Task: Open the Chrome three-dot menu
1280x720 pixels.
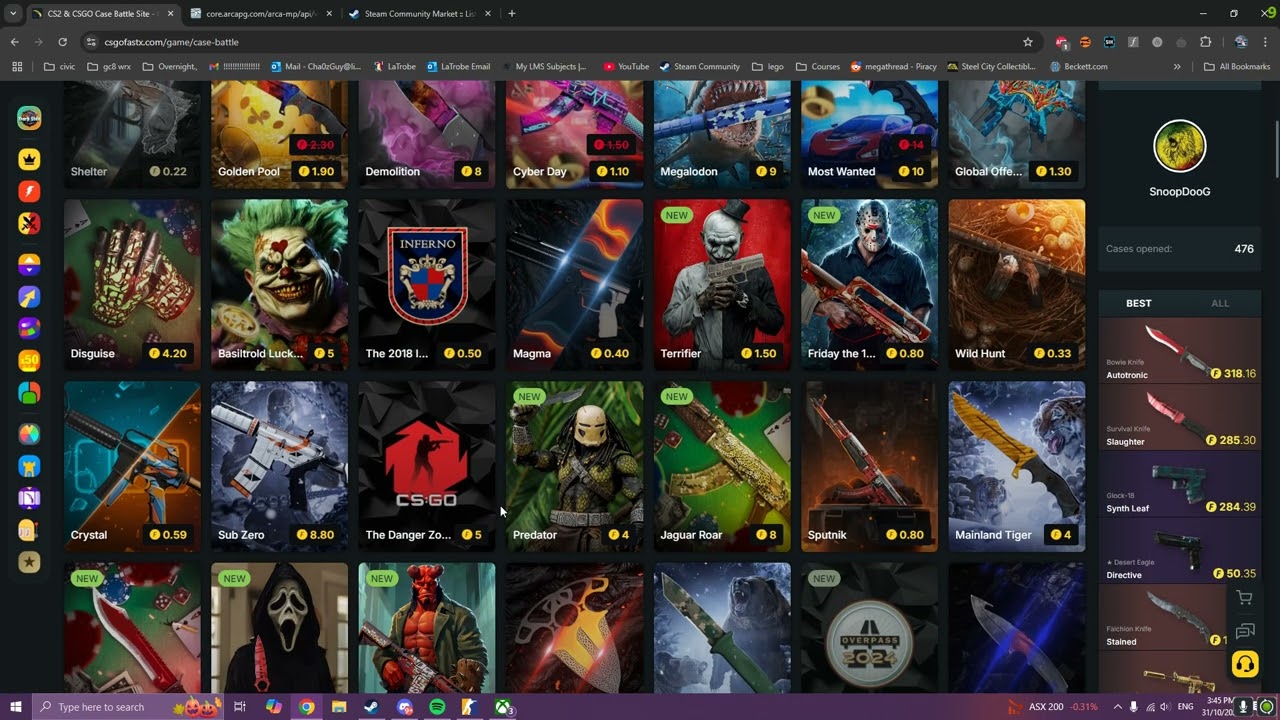Action: pos(1265,42)
